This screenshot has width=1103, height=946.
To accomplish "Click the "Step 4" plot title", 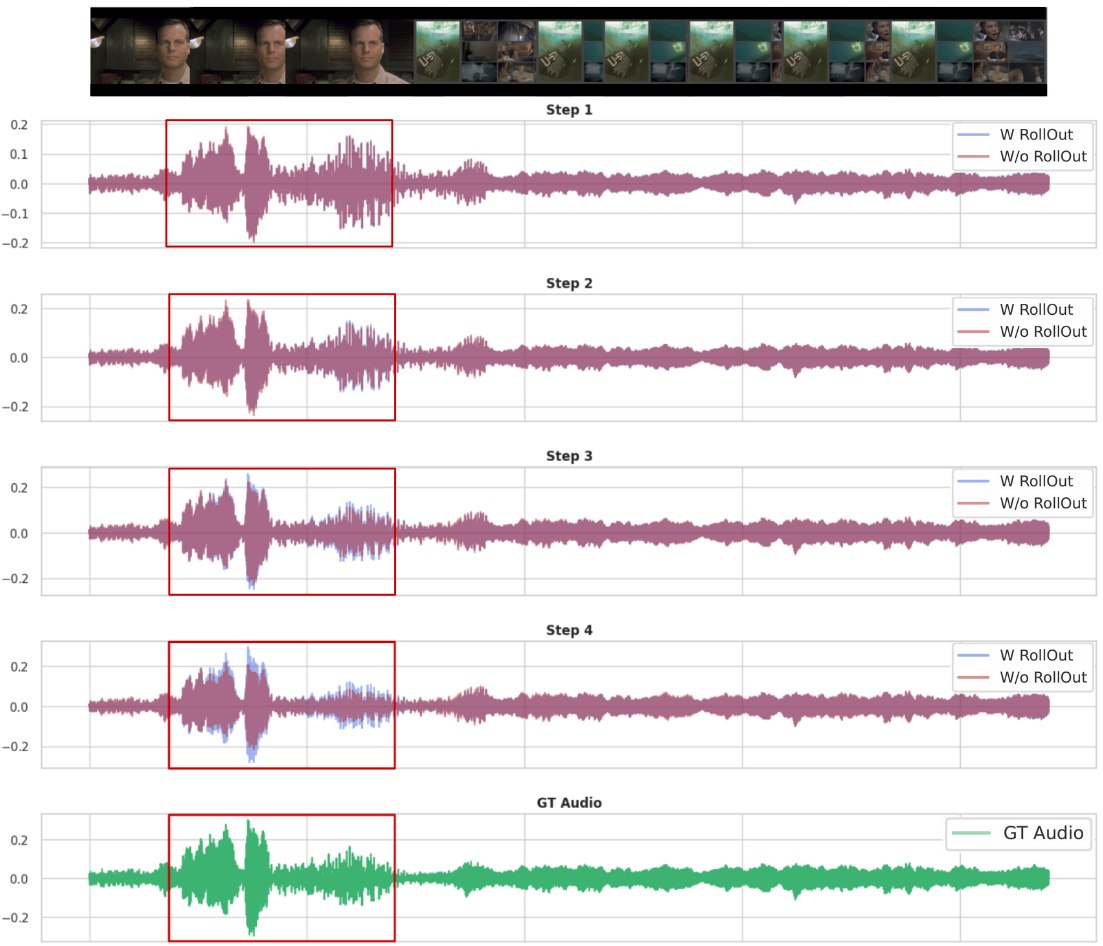I will click(569, 630).
